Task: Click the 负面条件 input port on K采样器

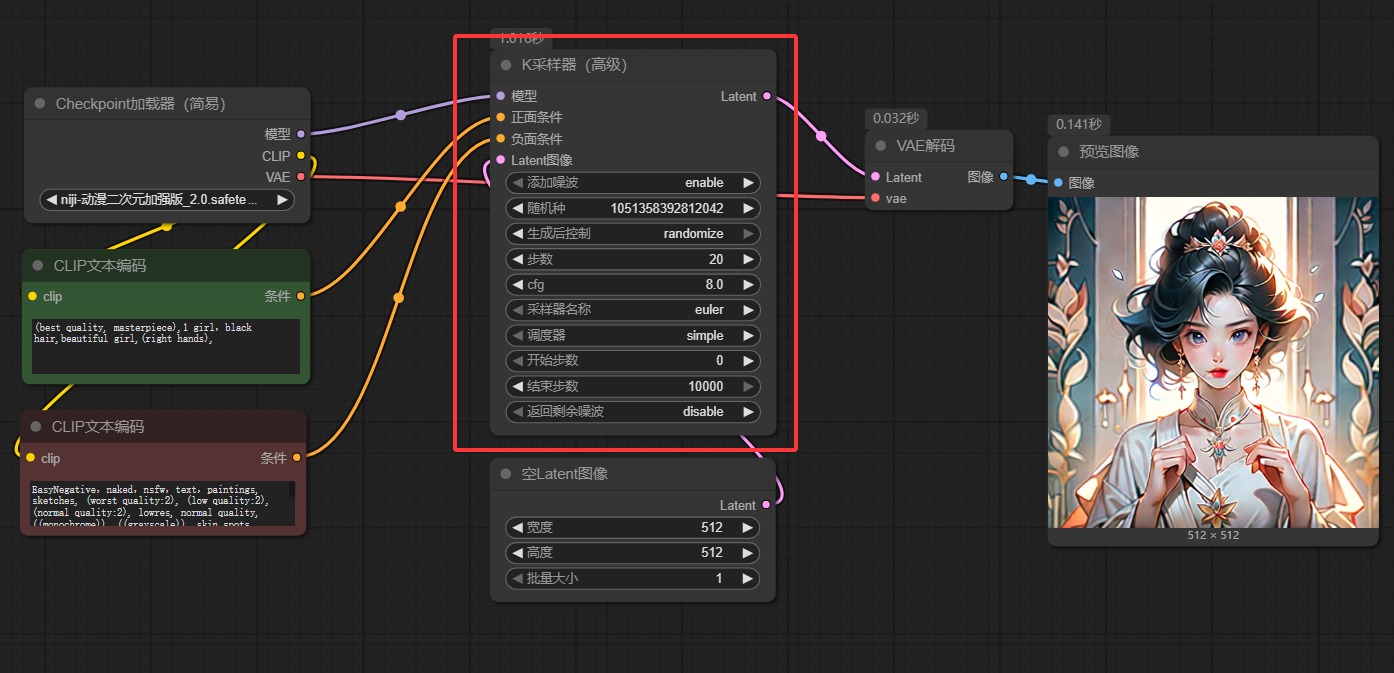Action: pos(501,139)
